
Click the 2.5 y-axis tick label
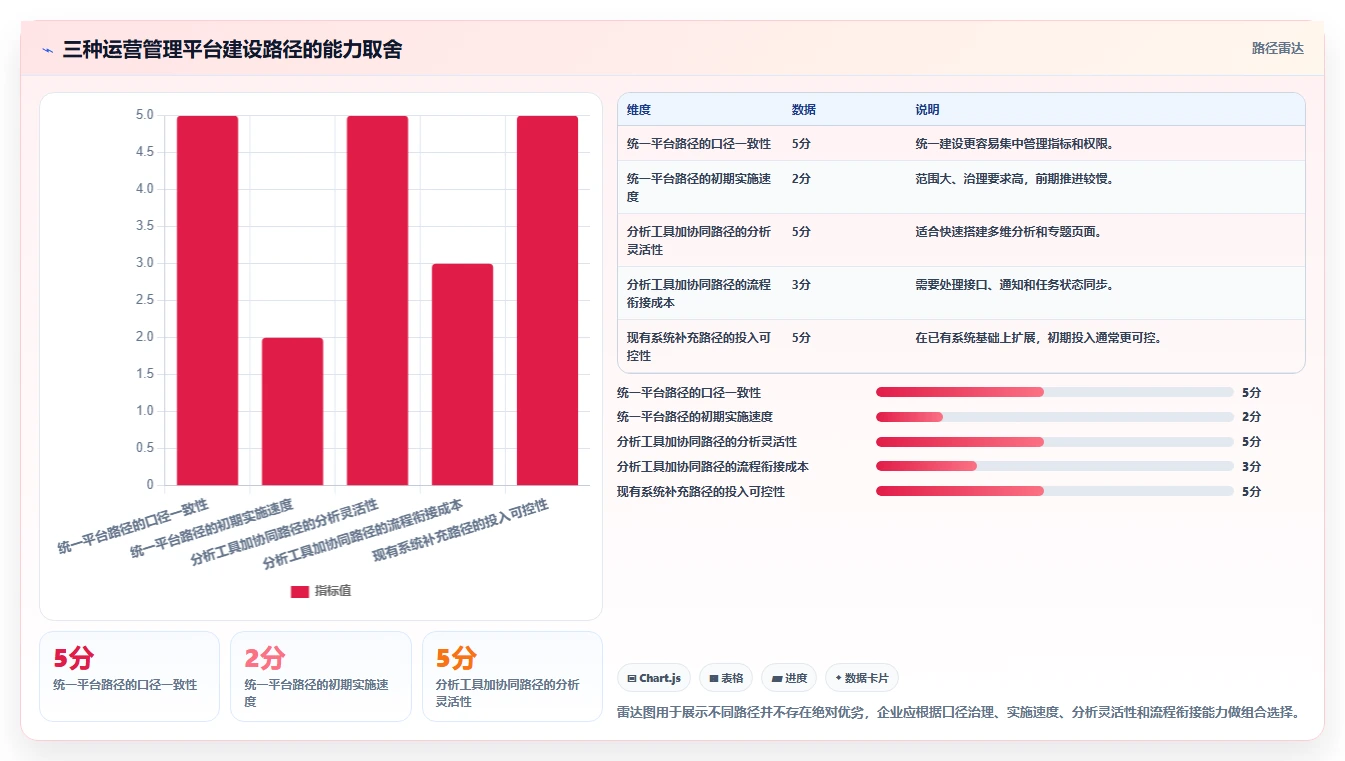(x=145, y=300)
